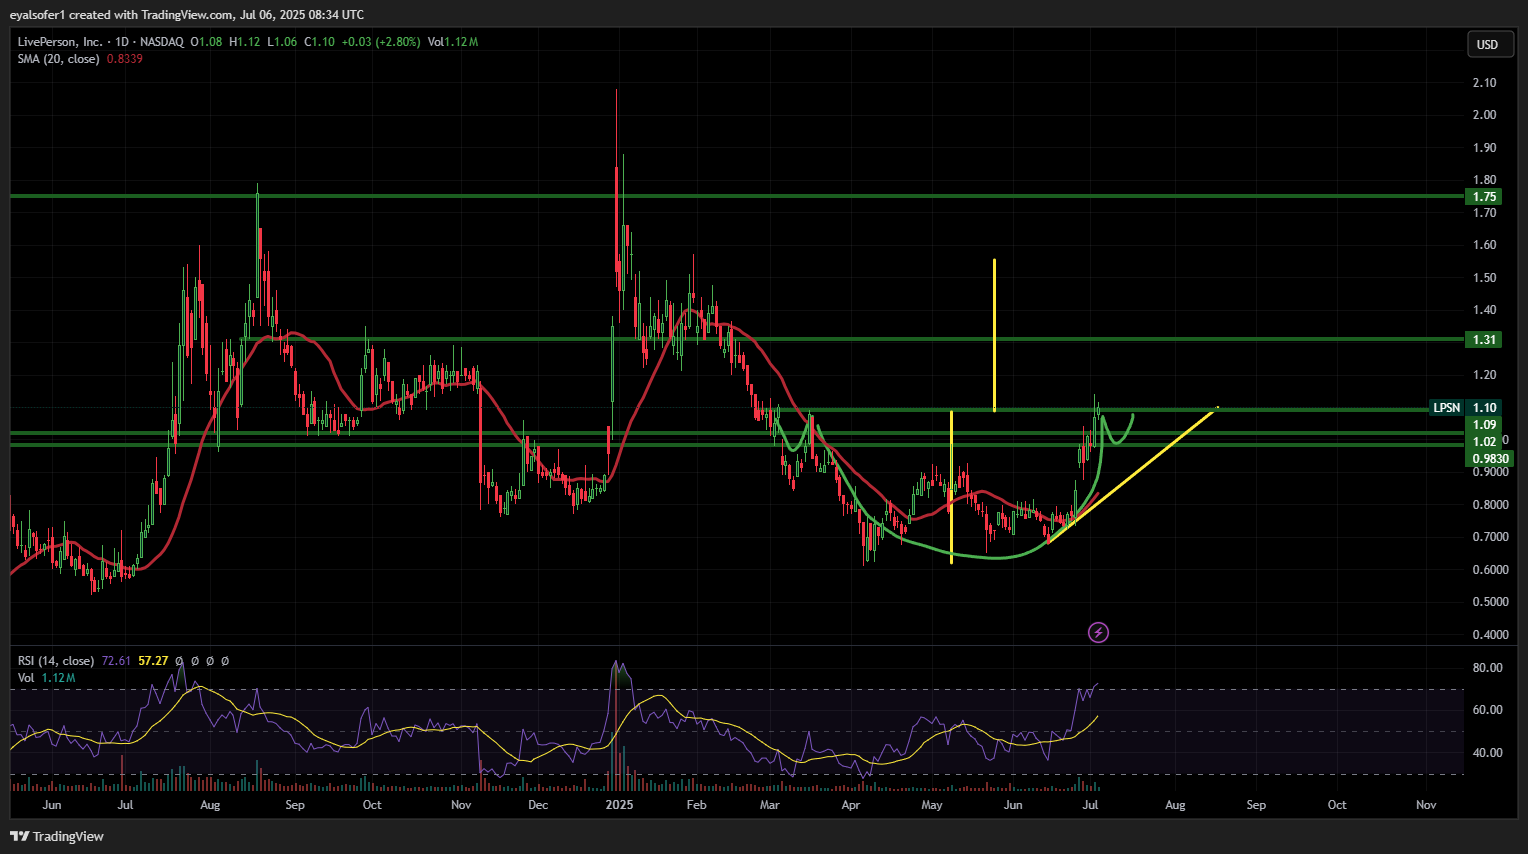
Task: Click the Jul label near the latest candles
Action: click(x=1090, y=805)
